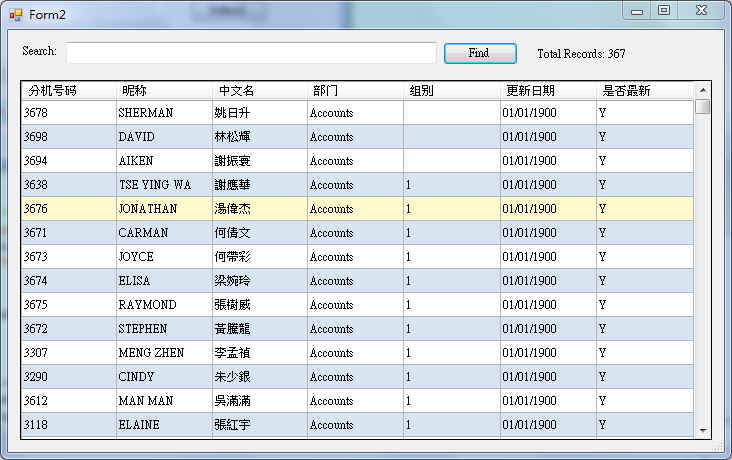
Task: Sort by the 是否最新 column header
Action: pos(645,91)
